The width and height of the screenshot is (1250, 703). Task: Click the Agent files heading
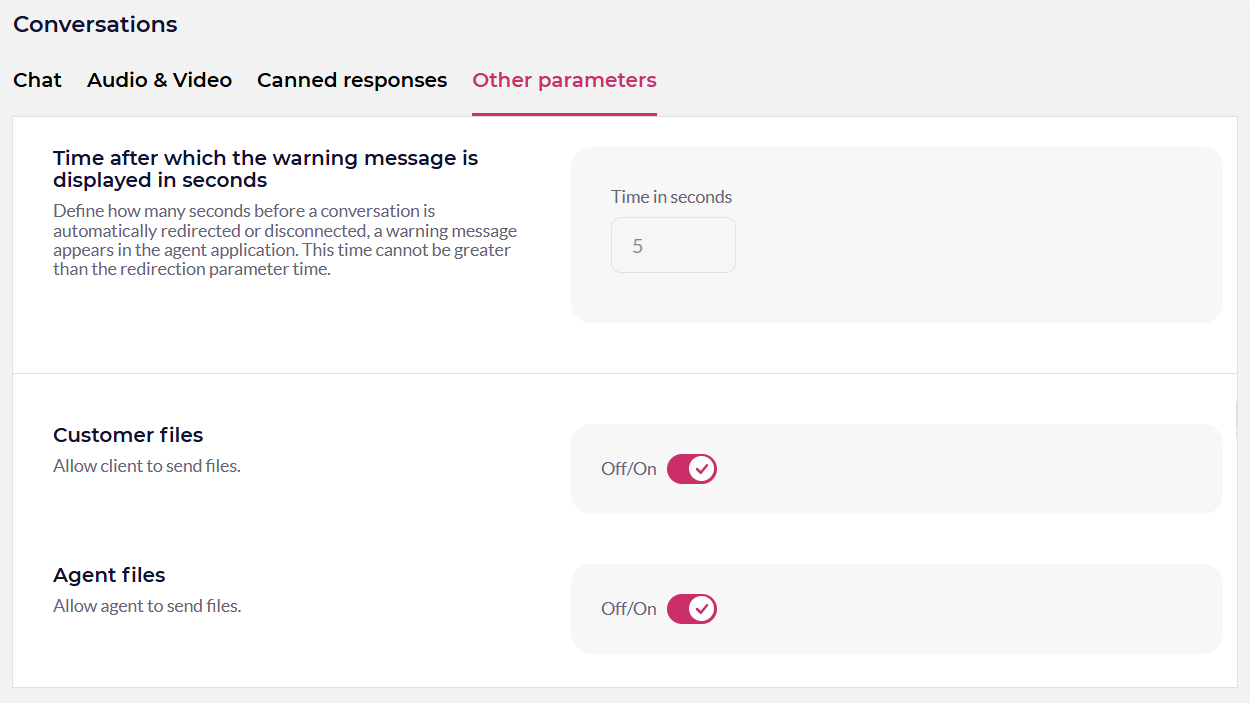pos(109,575)
